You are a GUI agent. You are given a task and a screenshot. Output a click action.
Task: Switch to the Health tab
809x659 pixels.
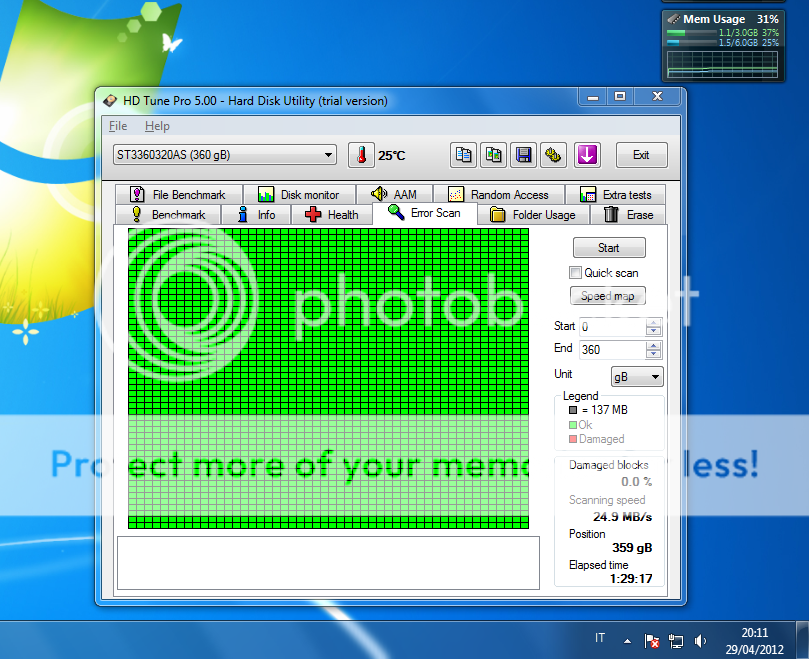tap(331, 214)
